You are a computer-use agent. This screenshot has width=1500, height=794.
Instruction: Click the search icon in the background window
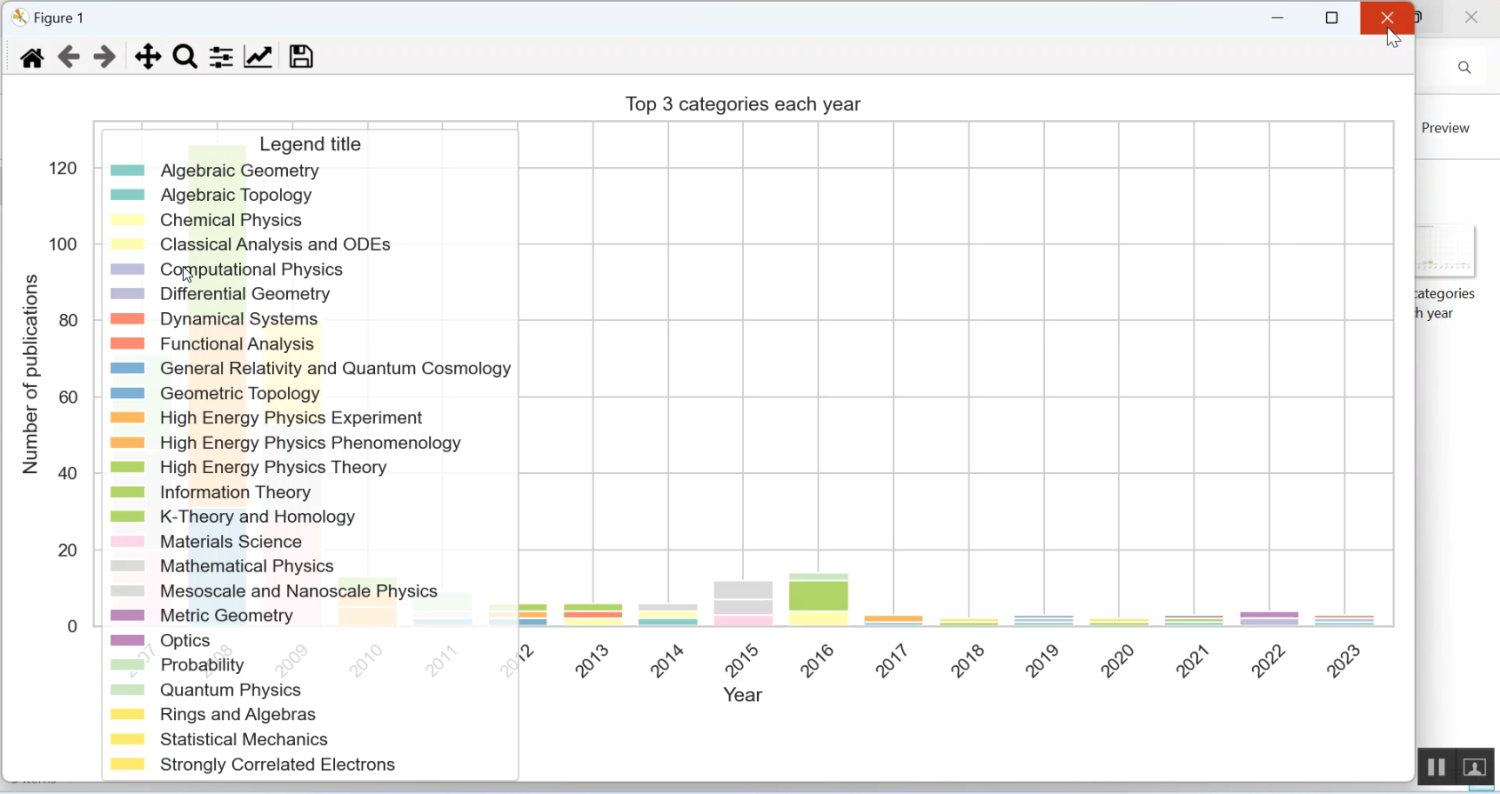[1464, 68]
